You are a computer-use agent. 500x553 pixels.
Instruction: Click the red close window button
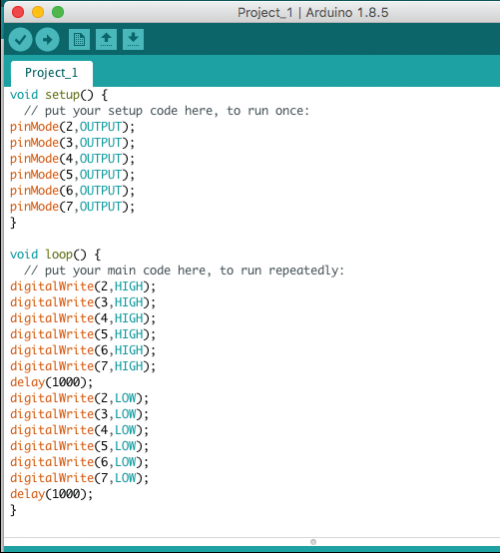tap(18, 12)
